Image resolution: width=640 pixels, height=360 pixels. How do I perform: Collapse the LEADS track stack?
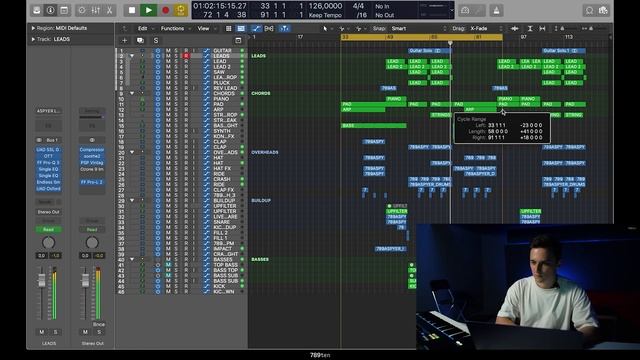point(132,56)
